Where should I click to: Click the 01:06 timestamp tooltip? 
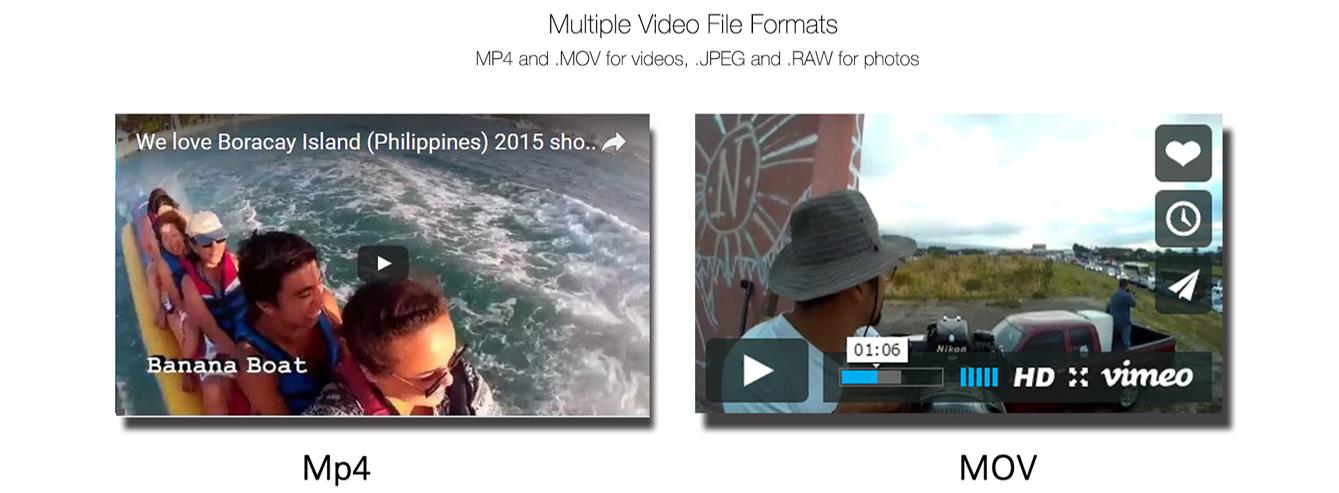[877, 350]
